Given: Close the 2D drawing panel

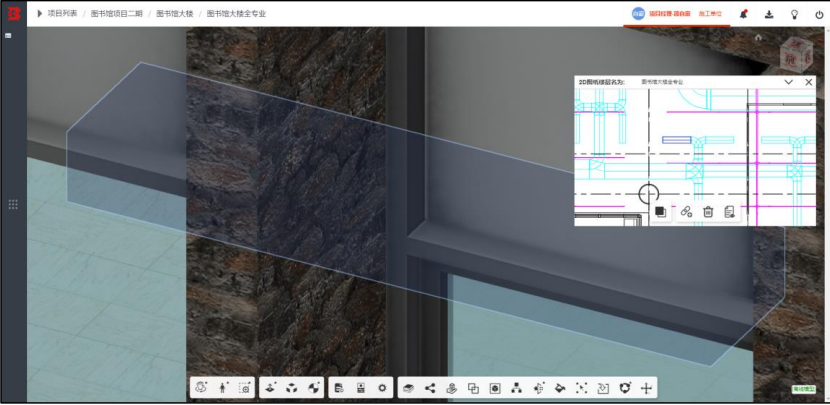Looking at the screenshot, I should point(808,82).
